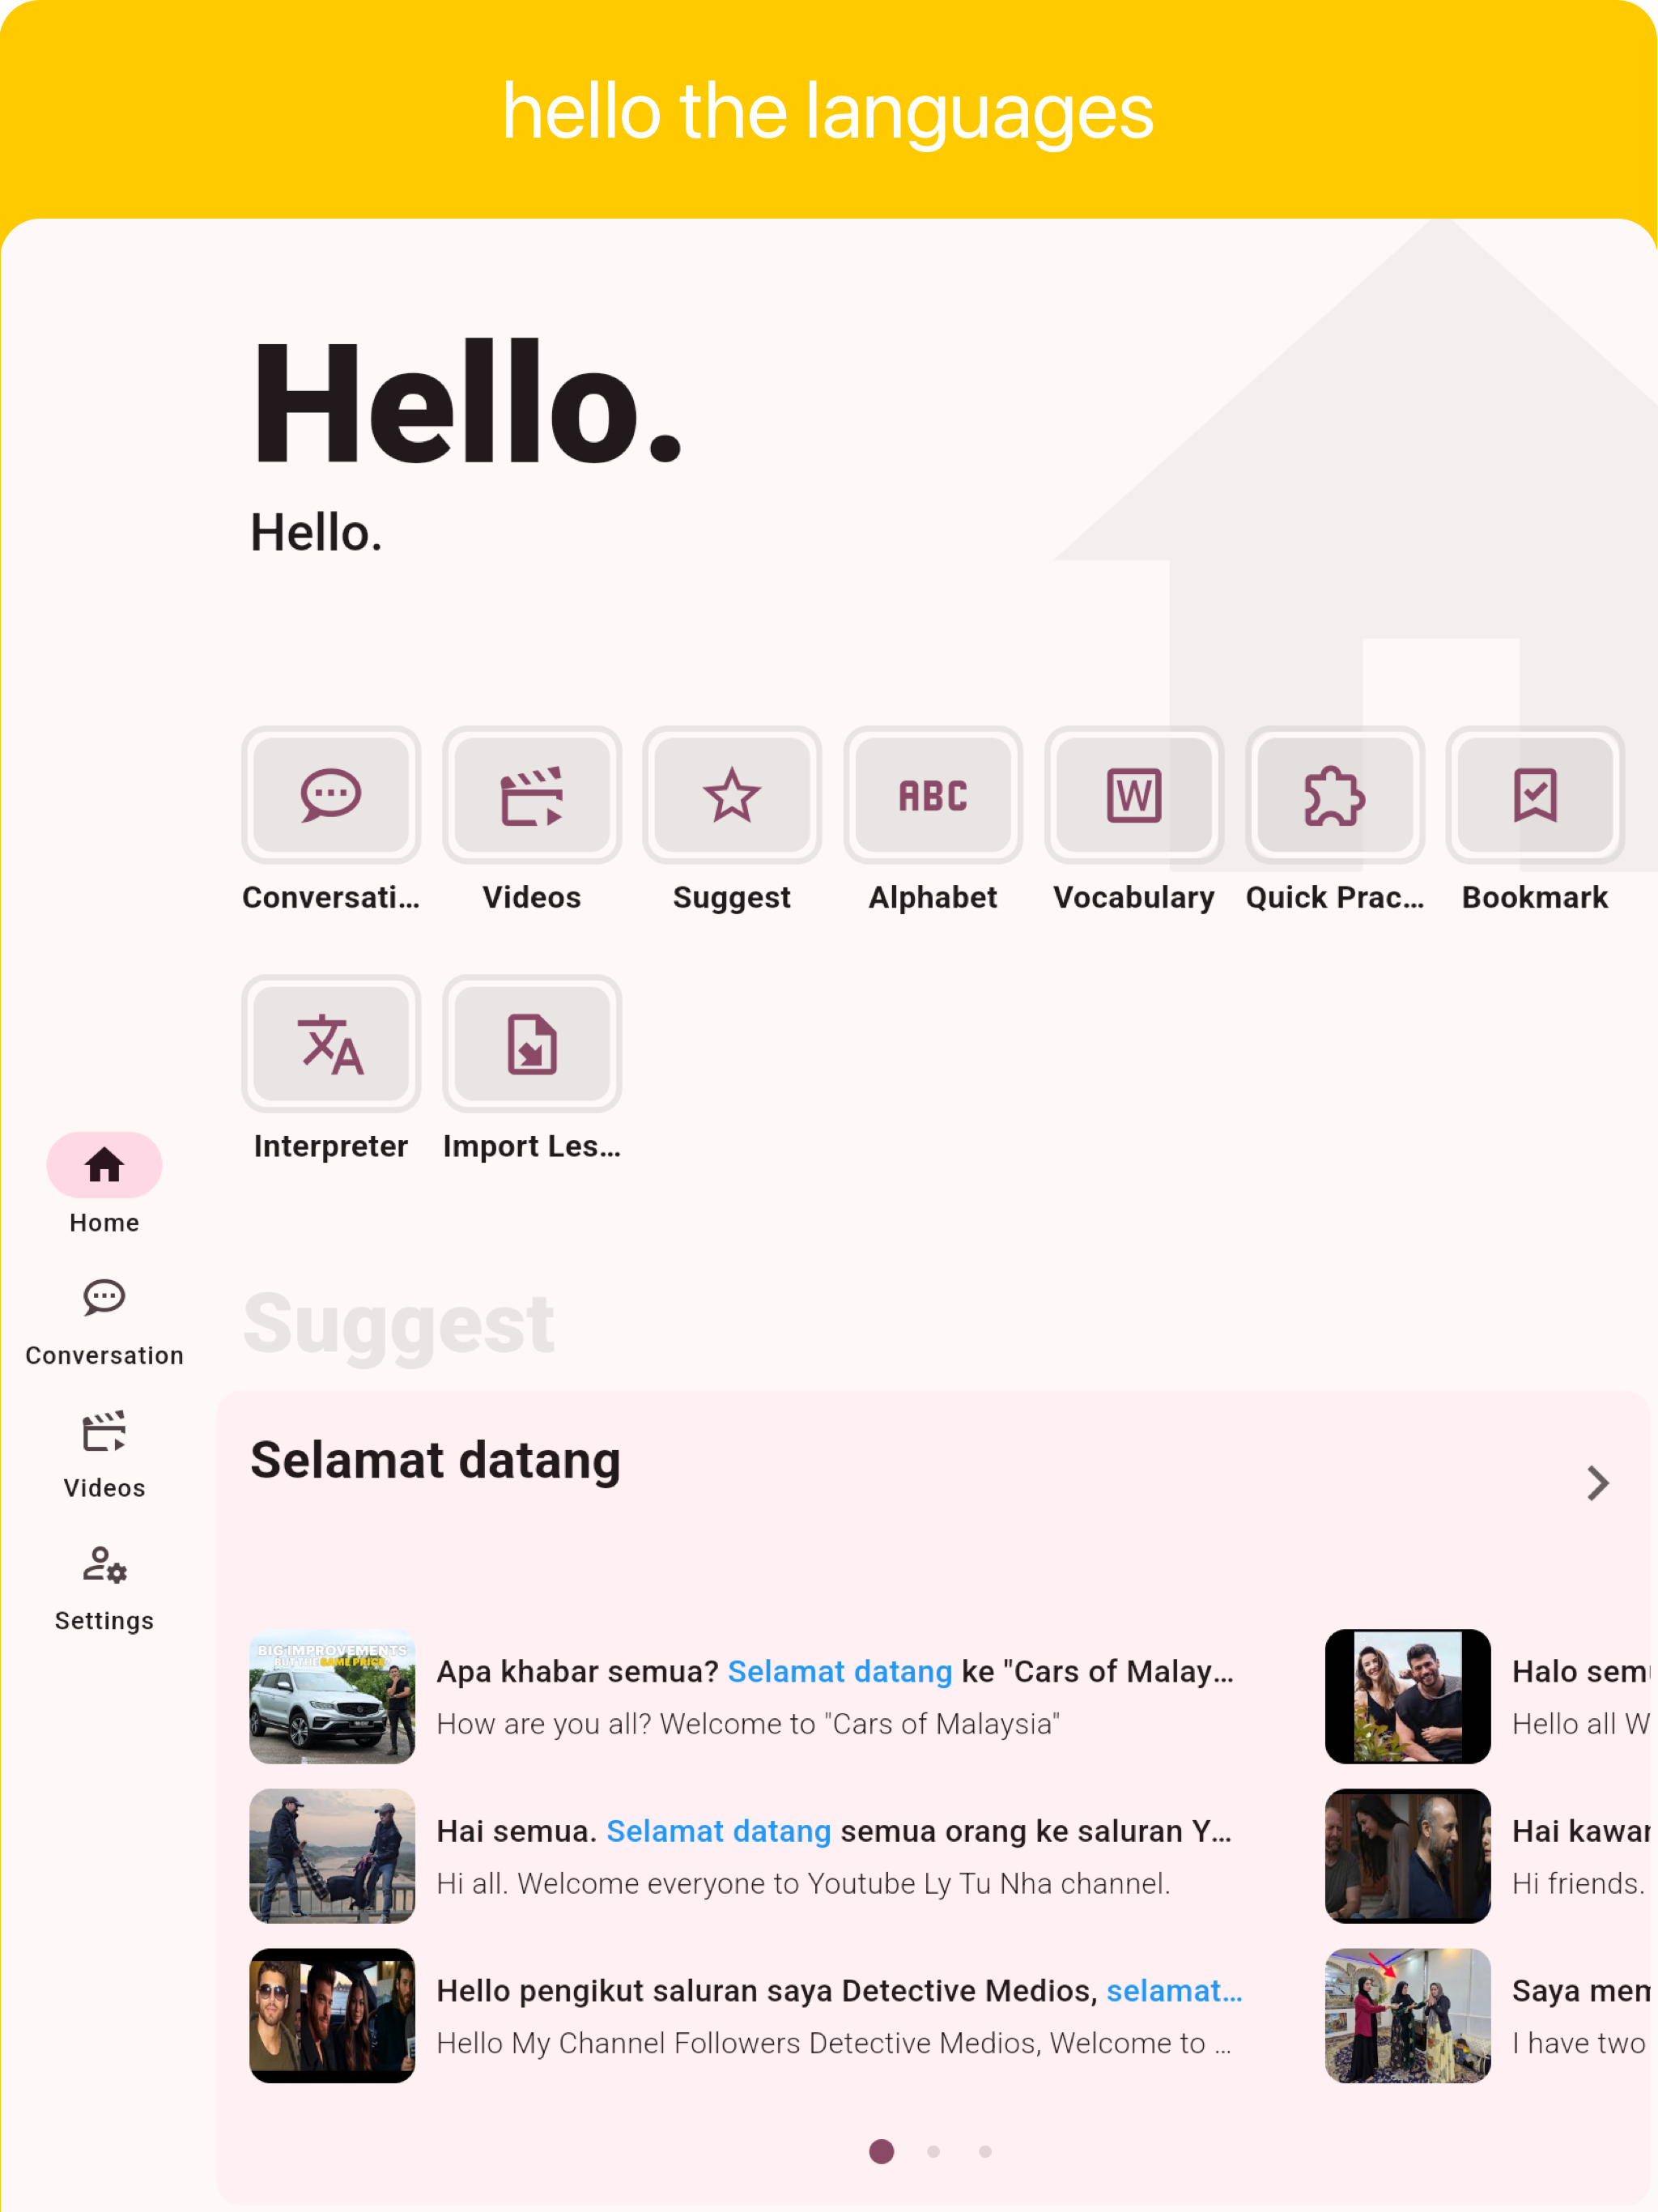This screenshot has width=1658, height=2212.
Task: Select translation 'Hello My Channel Followers'
Action: (834, 2043)
